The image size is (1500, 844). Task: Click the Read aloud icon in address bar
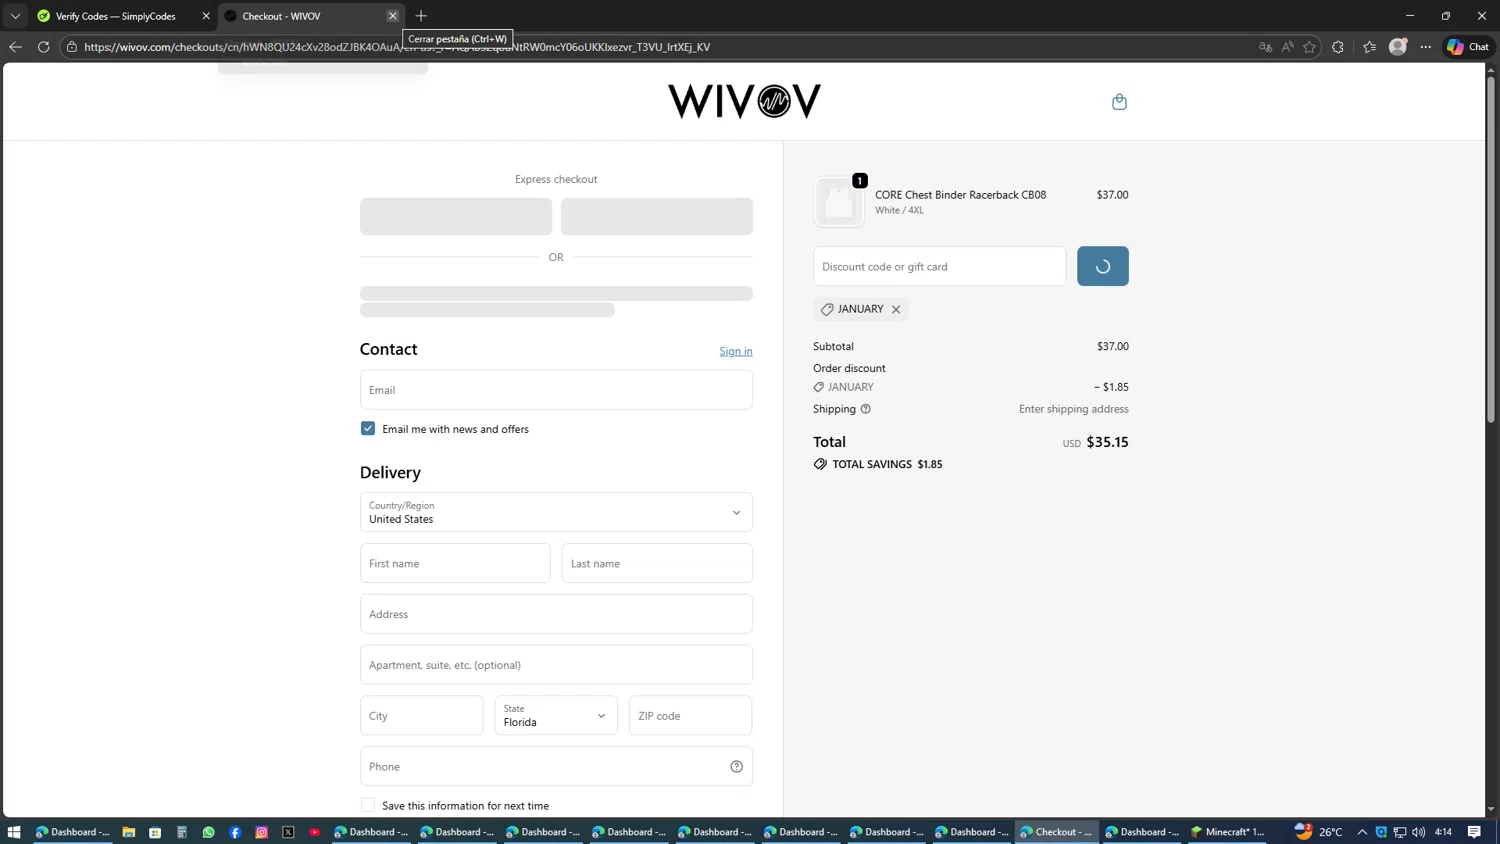[1287, 47]
